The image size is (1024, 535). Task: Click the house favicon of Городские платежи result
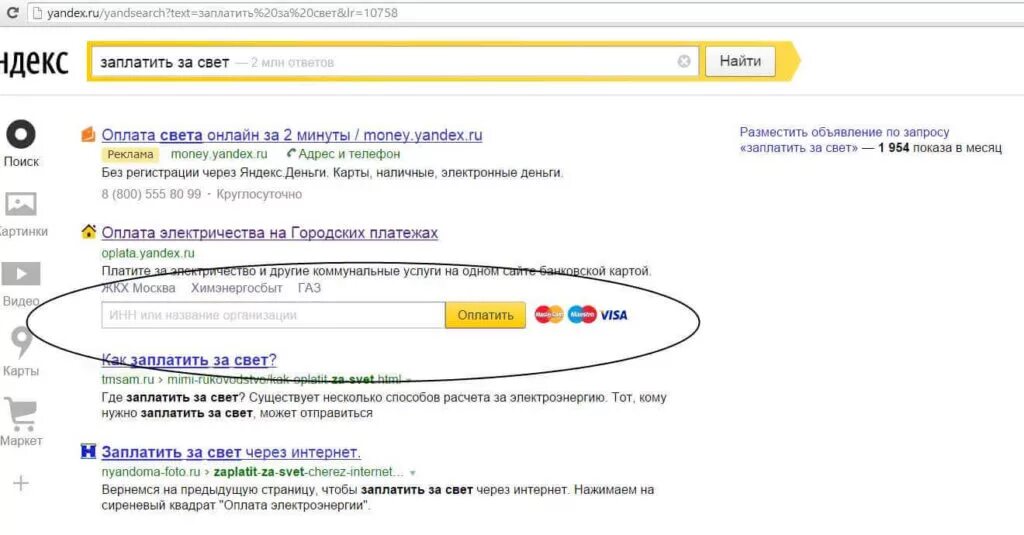[88, 232]
